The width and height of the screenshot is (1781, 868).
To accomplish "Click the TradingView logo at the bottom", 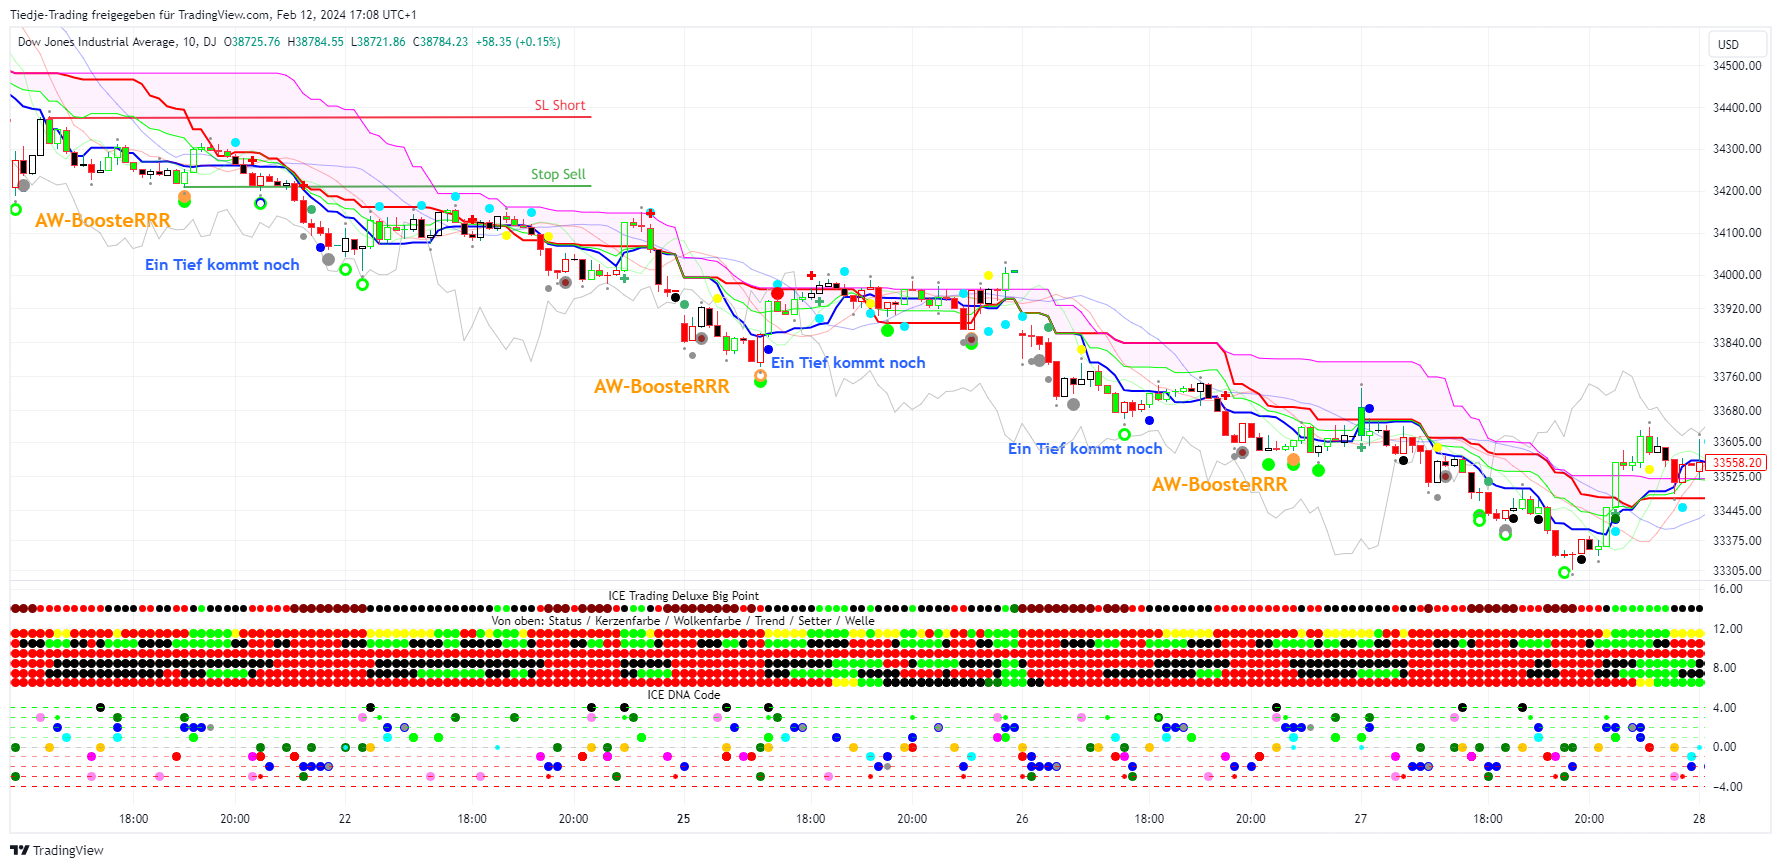I will click(x=57, y=851).
